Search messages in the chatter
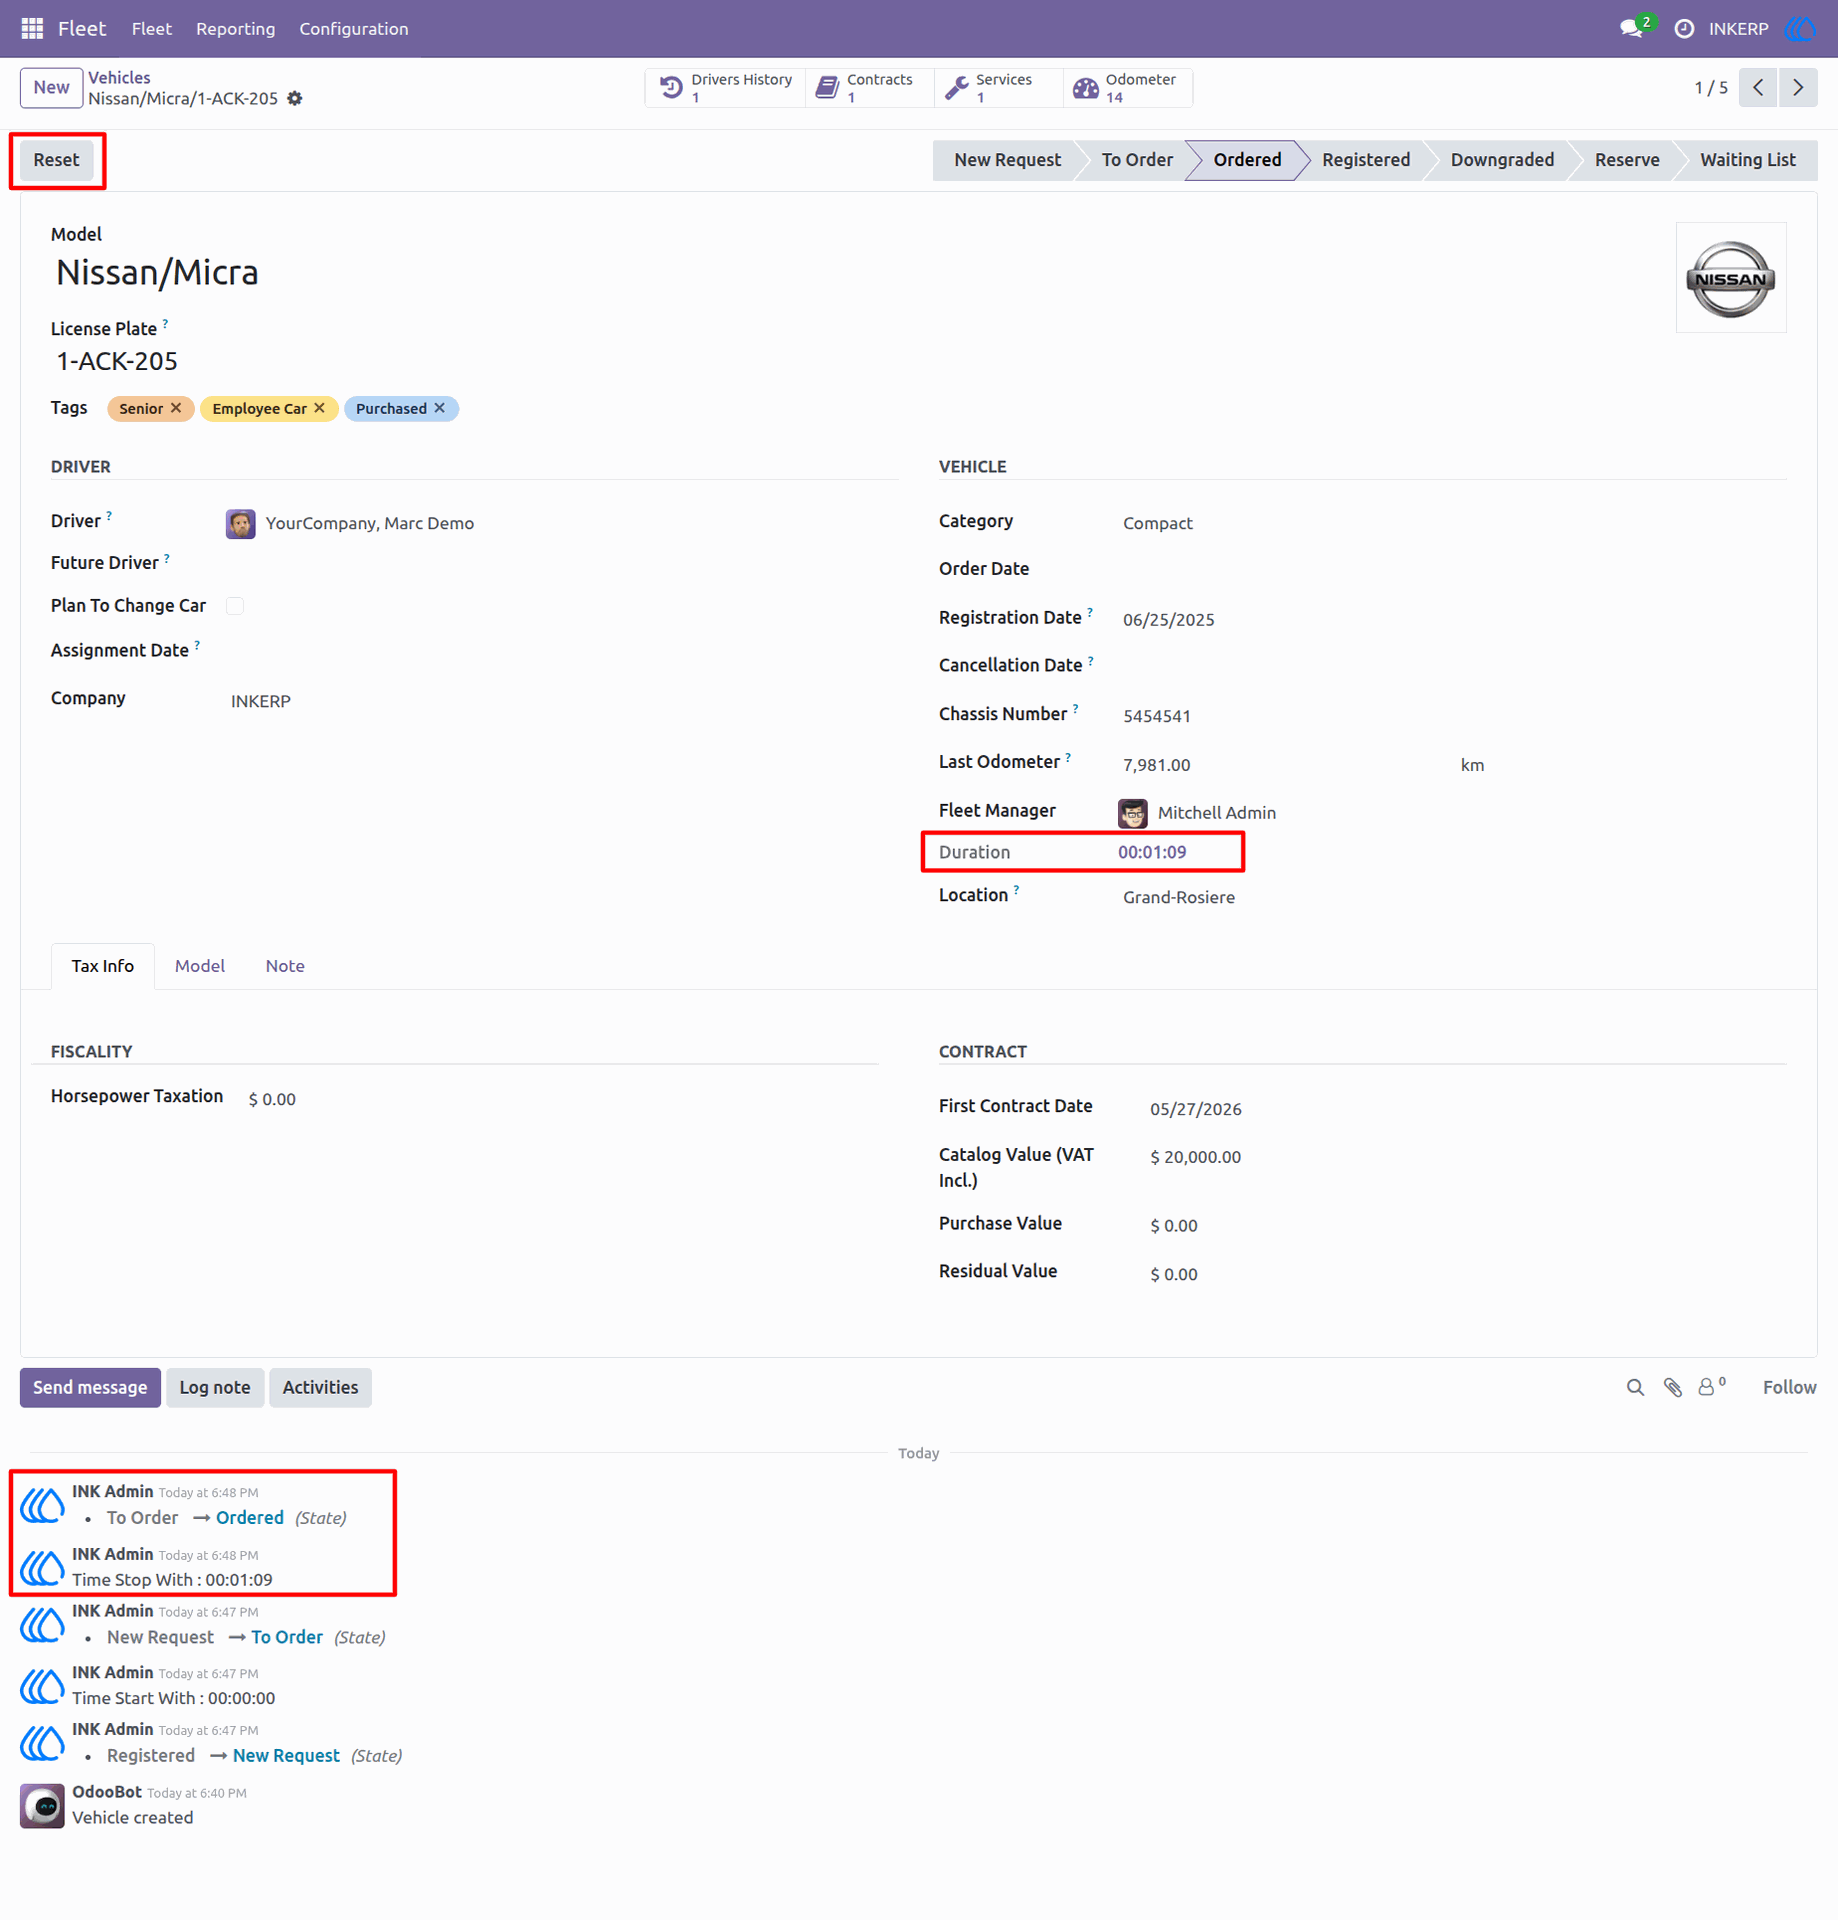This screenshot has height=1920, width=1838. [1635, 1387]
